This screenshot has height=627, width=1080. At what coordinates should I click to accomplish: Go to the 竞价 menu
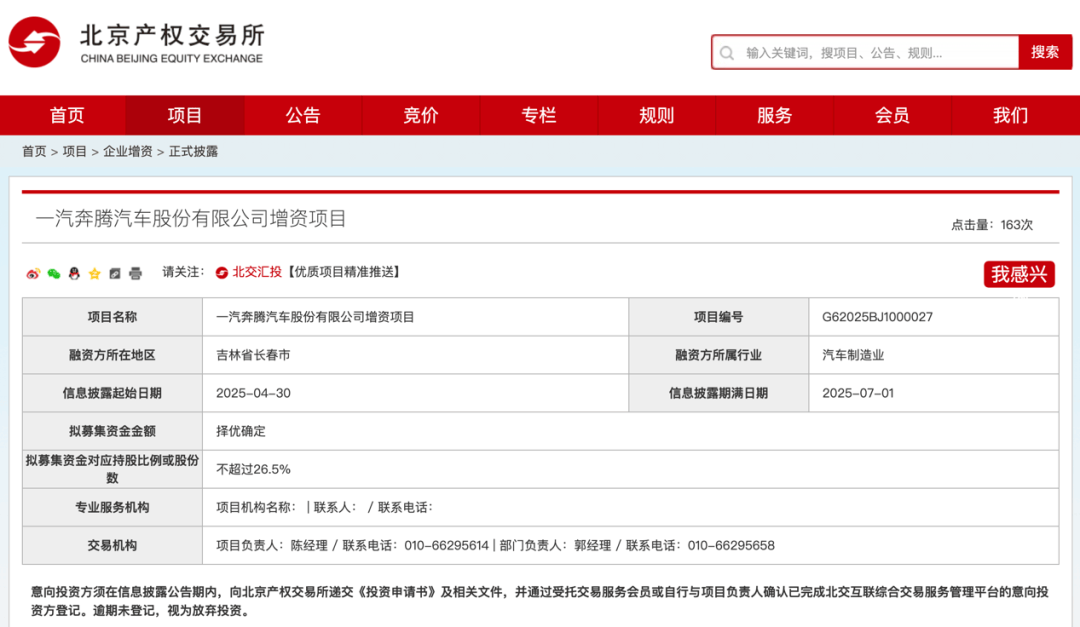tap(421, 115)
